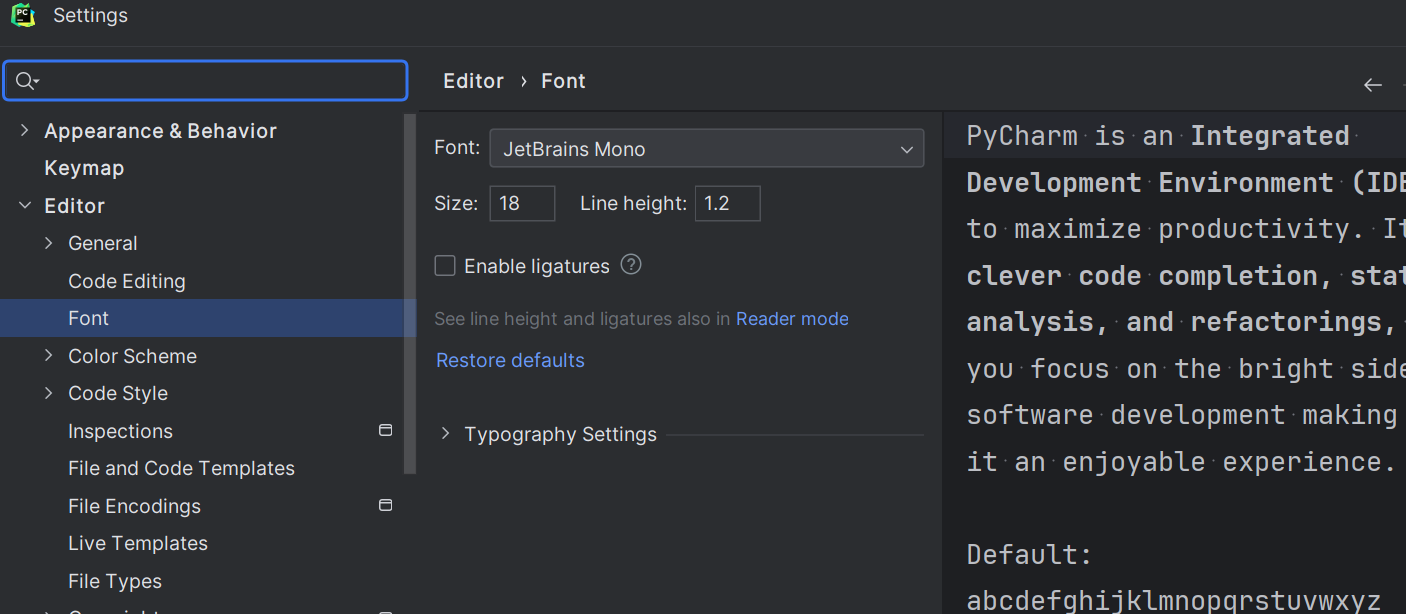Focus the settings search field

206,81
